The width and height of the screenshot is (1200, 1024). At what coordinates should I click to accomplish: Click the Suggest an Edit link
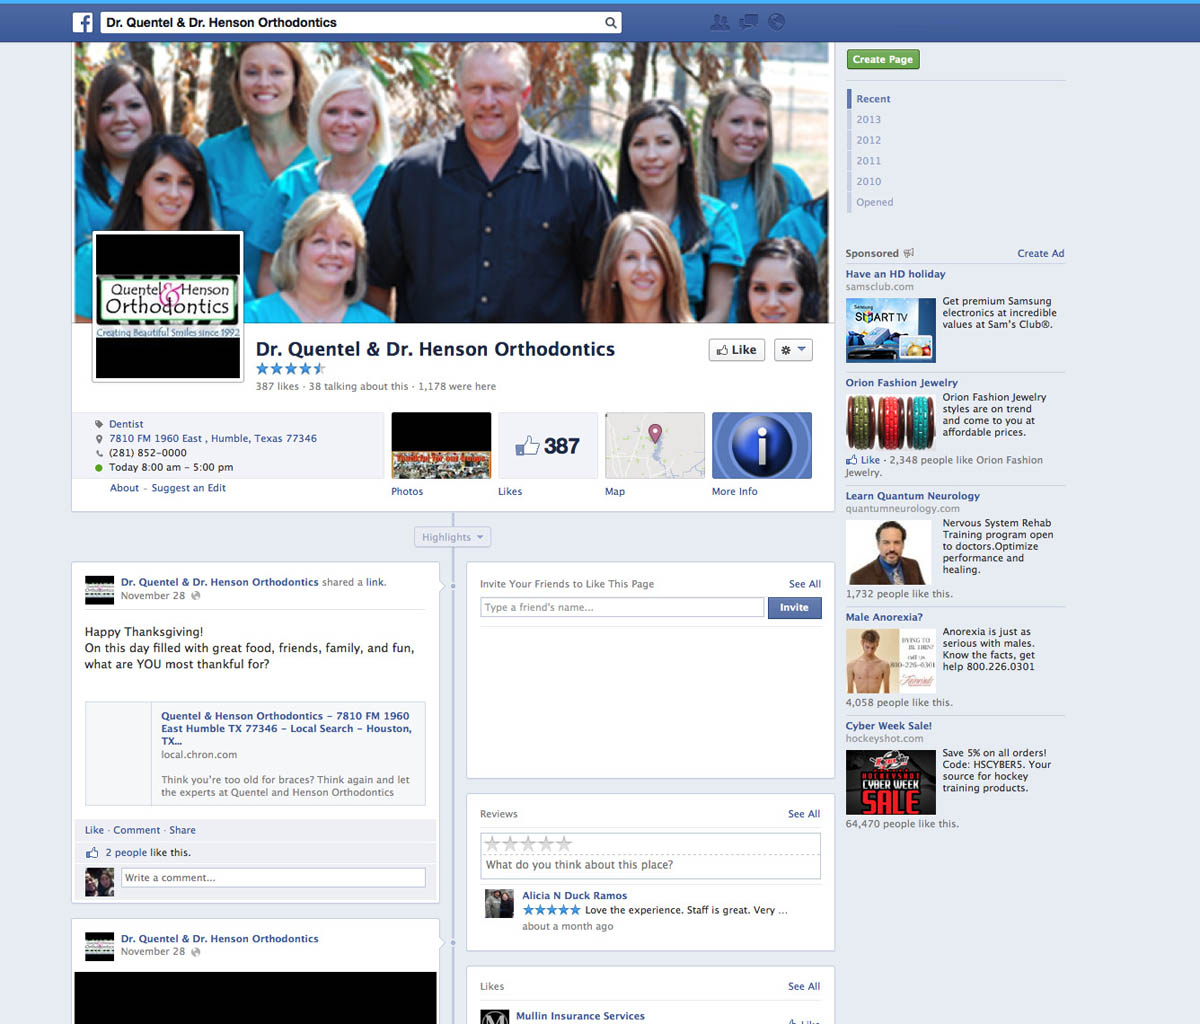tap(188, 488)
